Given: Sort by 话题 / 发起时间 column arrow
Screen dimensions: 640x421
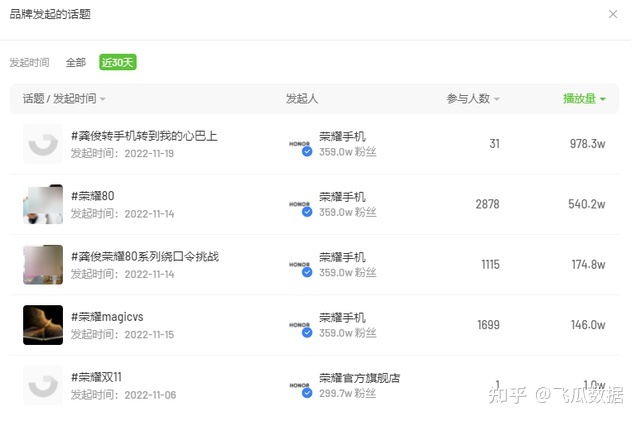Looking at the screenshot, I should pos(103,99).
